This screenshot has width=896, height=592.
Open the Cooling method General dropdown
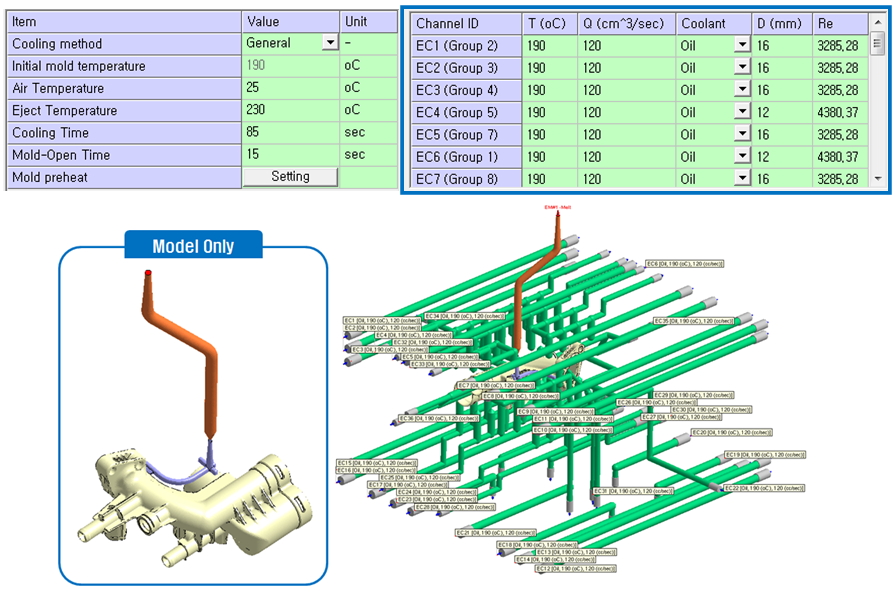(330, 43)
